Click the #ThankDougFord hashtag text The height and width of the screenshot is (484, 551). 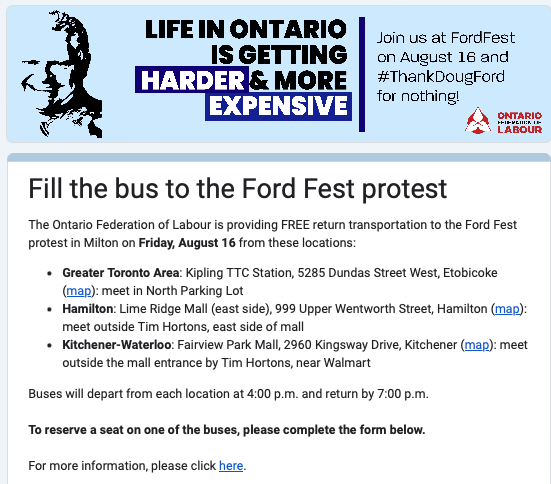tap(441, 77)
